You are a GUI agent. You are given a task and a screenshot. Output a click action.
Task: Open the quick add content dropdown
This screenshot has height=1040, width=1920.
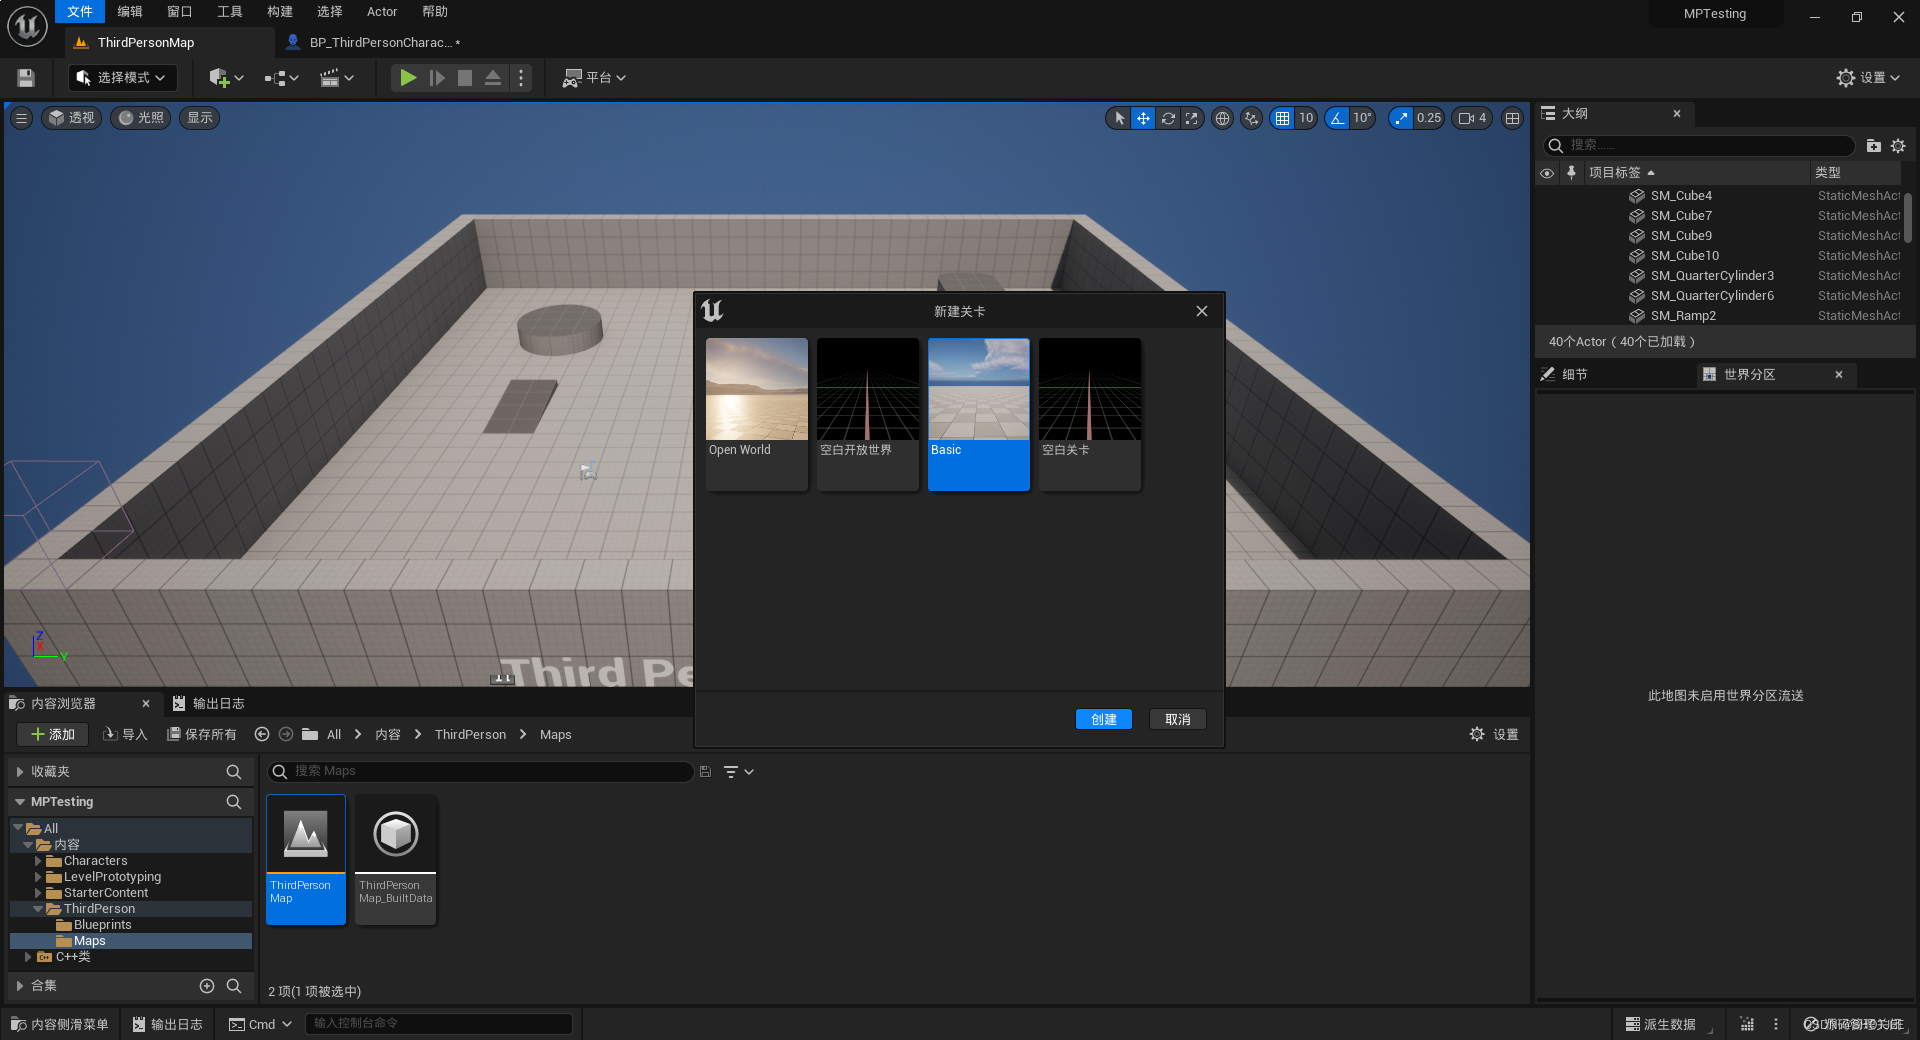(226, 78)
